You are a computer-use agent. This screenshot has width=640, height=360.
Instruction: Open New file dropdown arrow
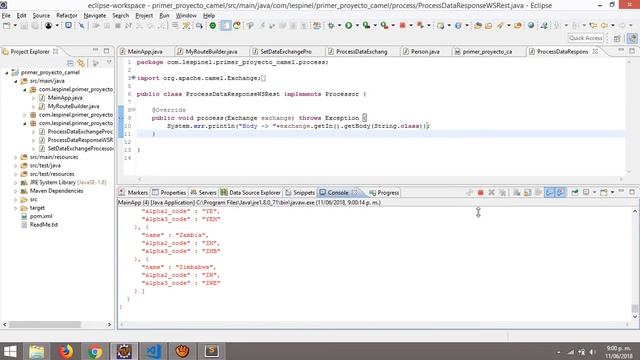point(15,26)
